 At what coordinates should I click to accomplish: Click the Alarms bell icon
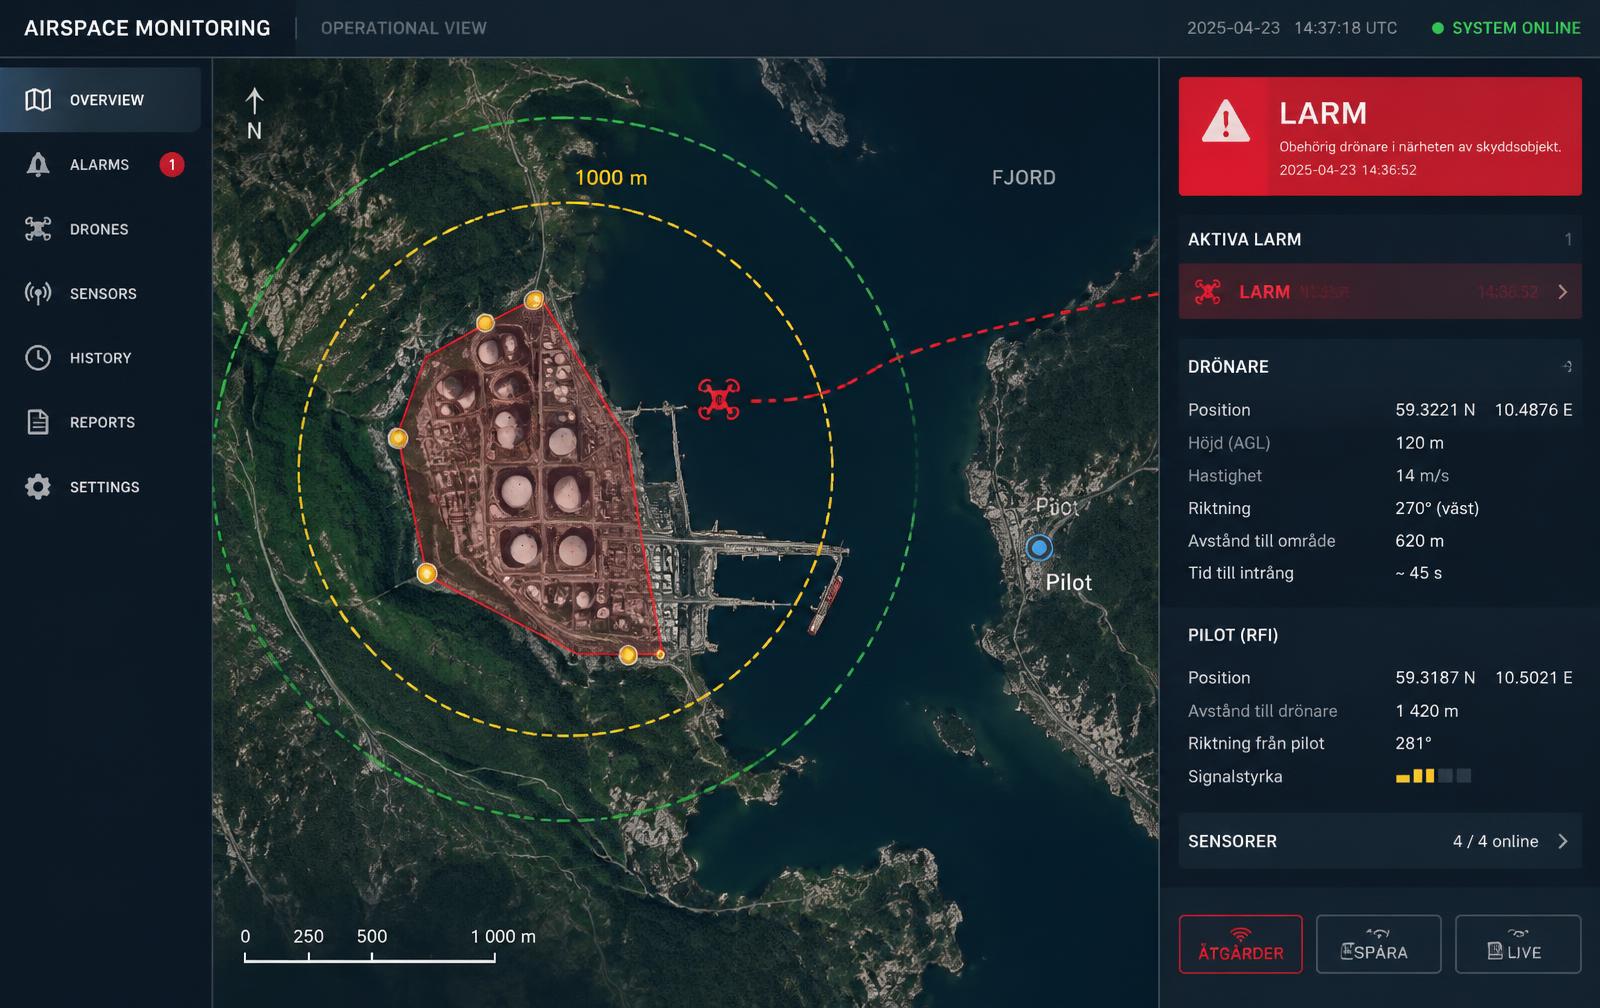38,165
